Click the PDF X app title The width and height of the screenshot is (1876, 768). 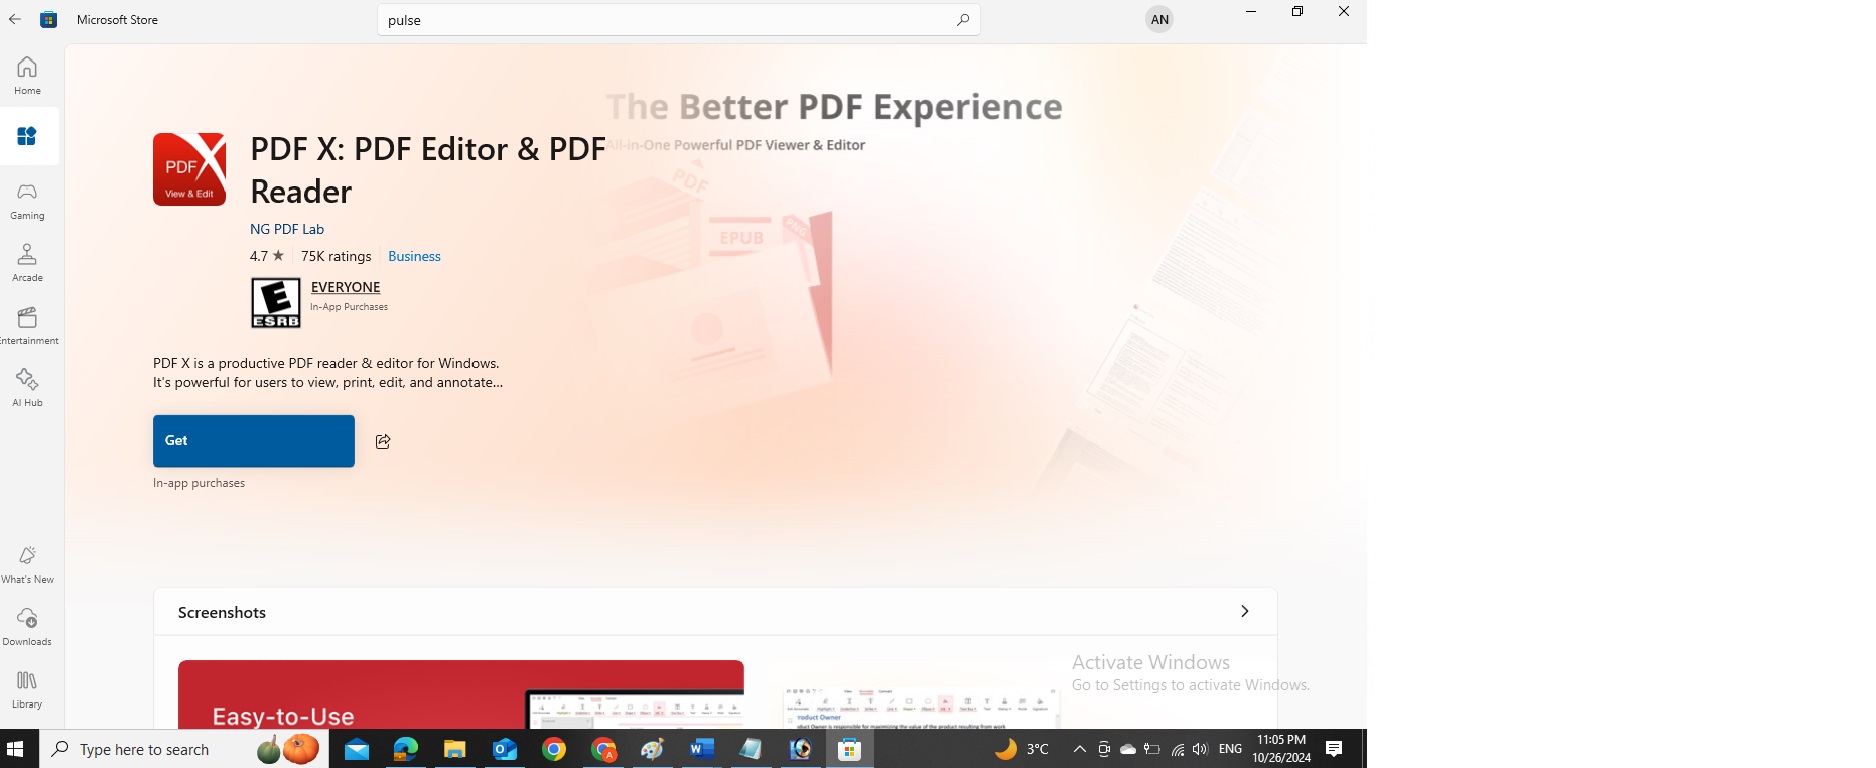(428, 170)
